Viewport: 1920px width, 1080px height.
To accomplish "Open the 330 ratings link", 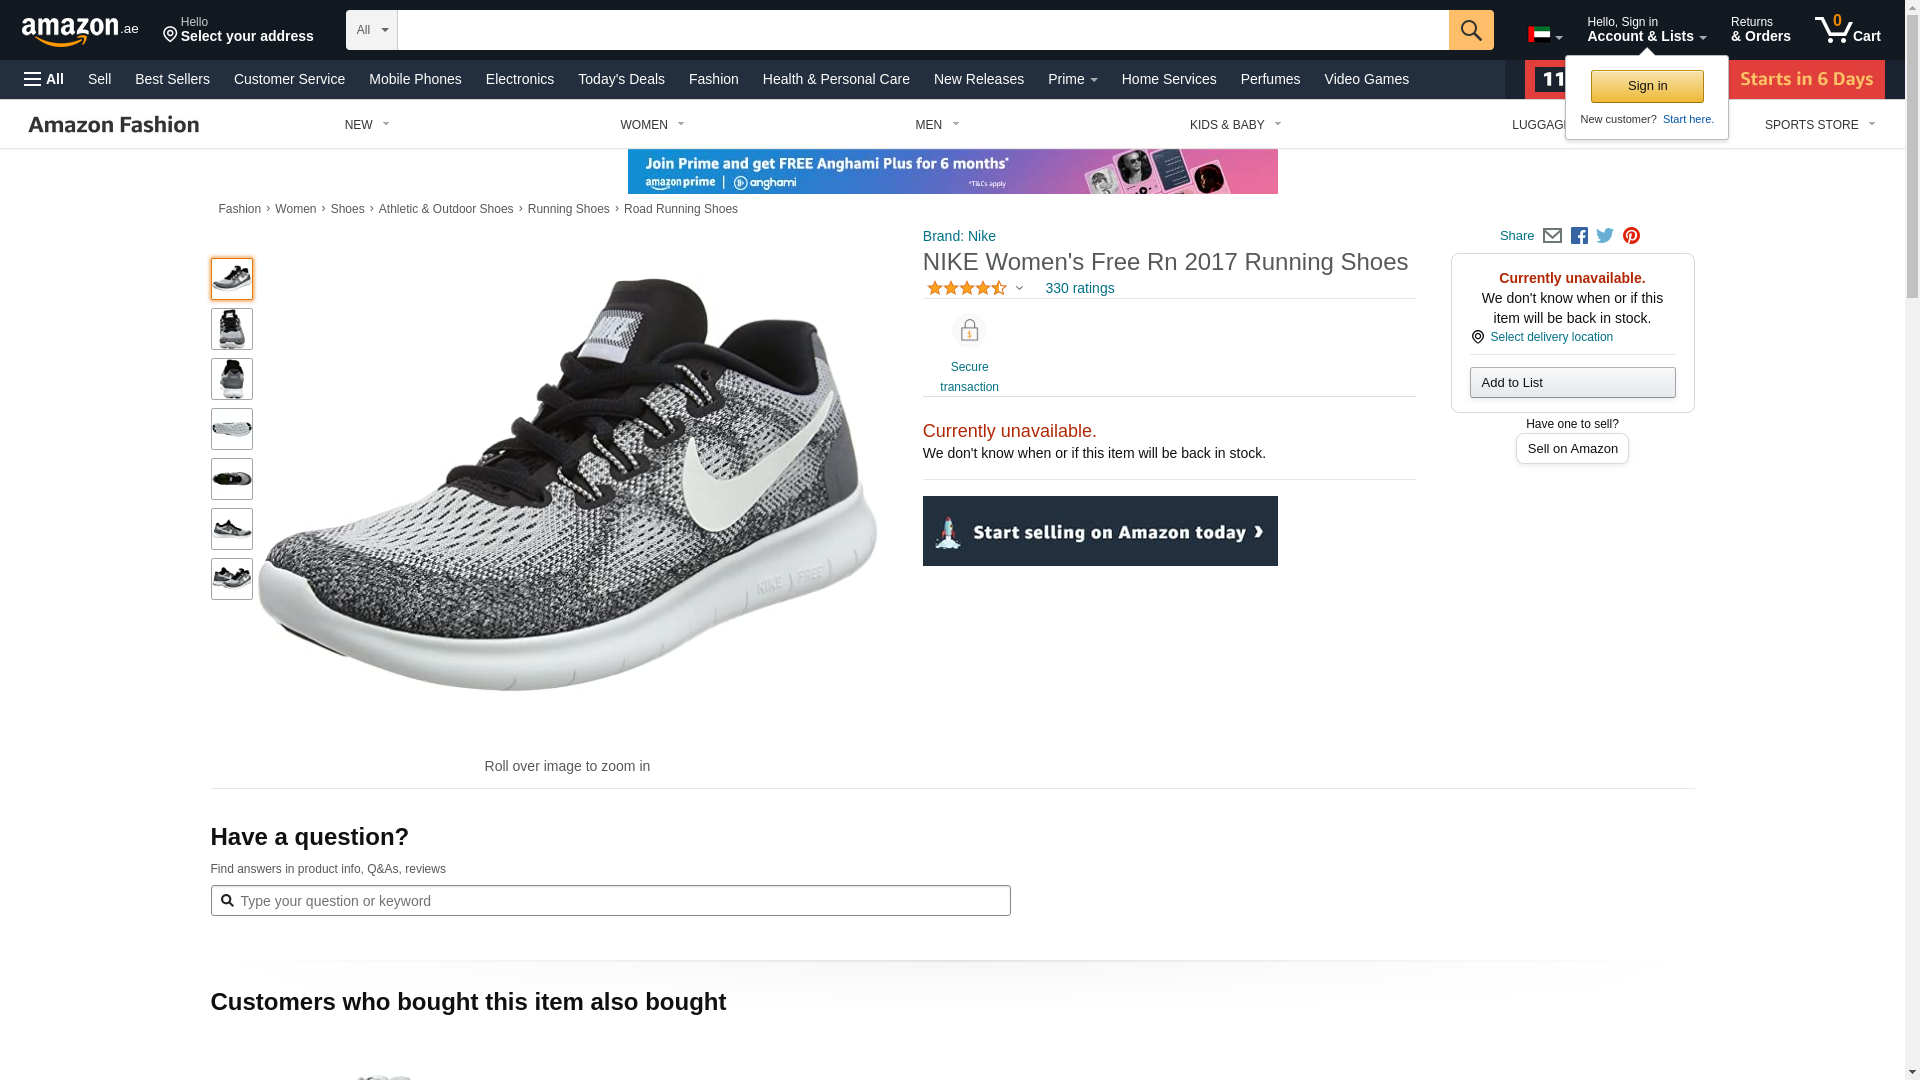I will pos(1079,288).
